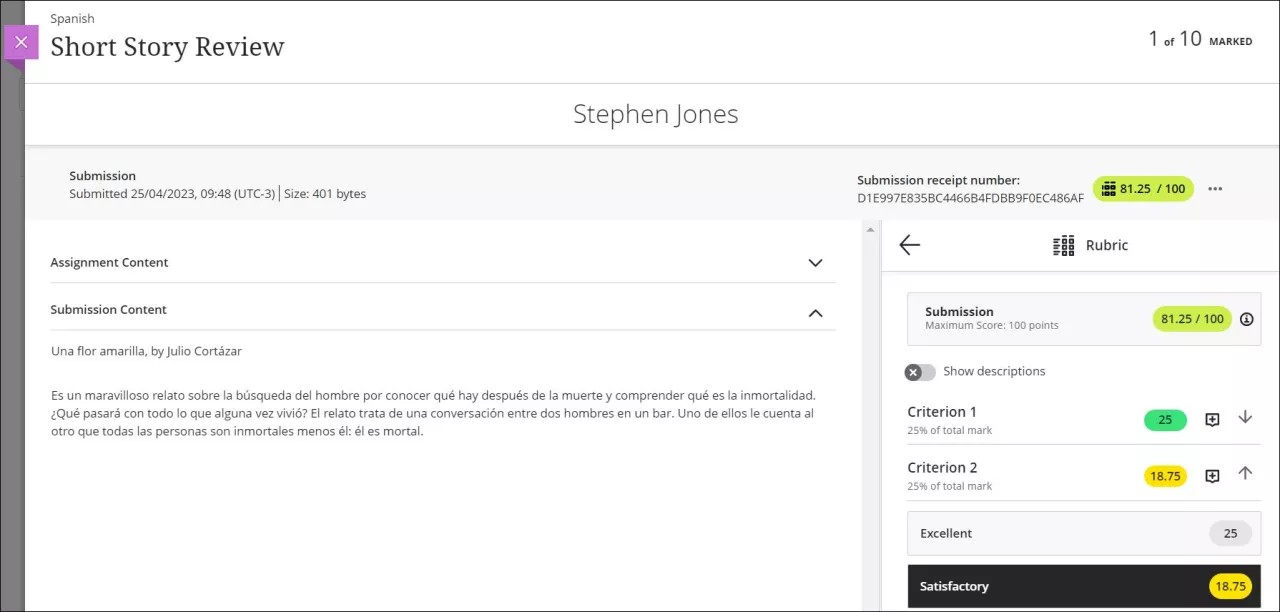Click the 81.25 / 100 grade pill in header
The width and height of the screenshot is (1280, 612).
tap(1143, 189)
